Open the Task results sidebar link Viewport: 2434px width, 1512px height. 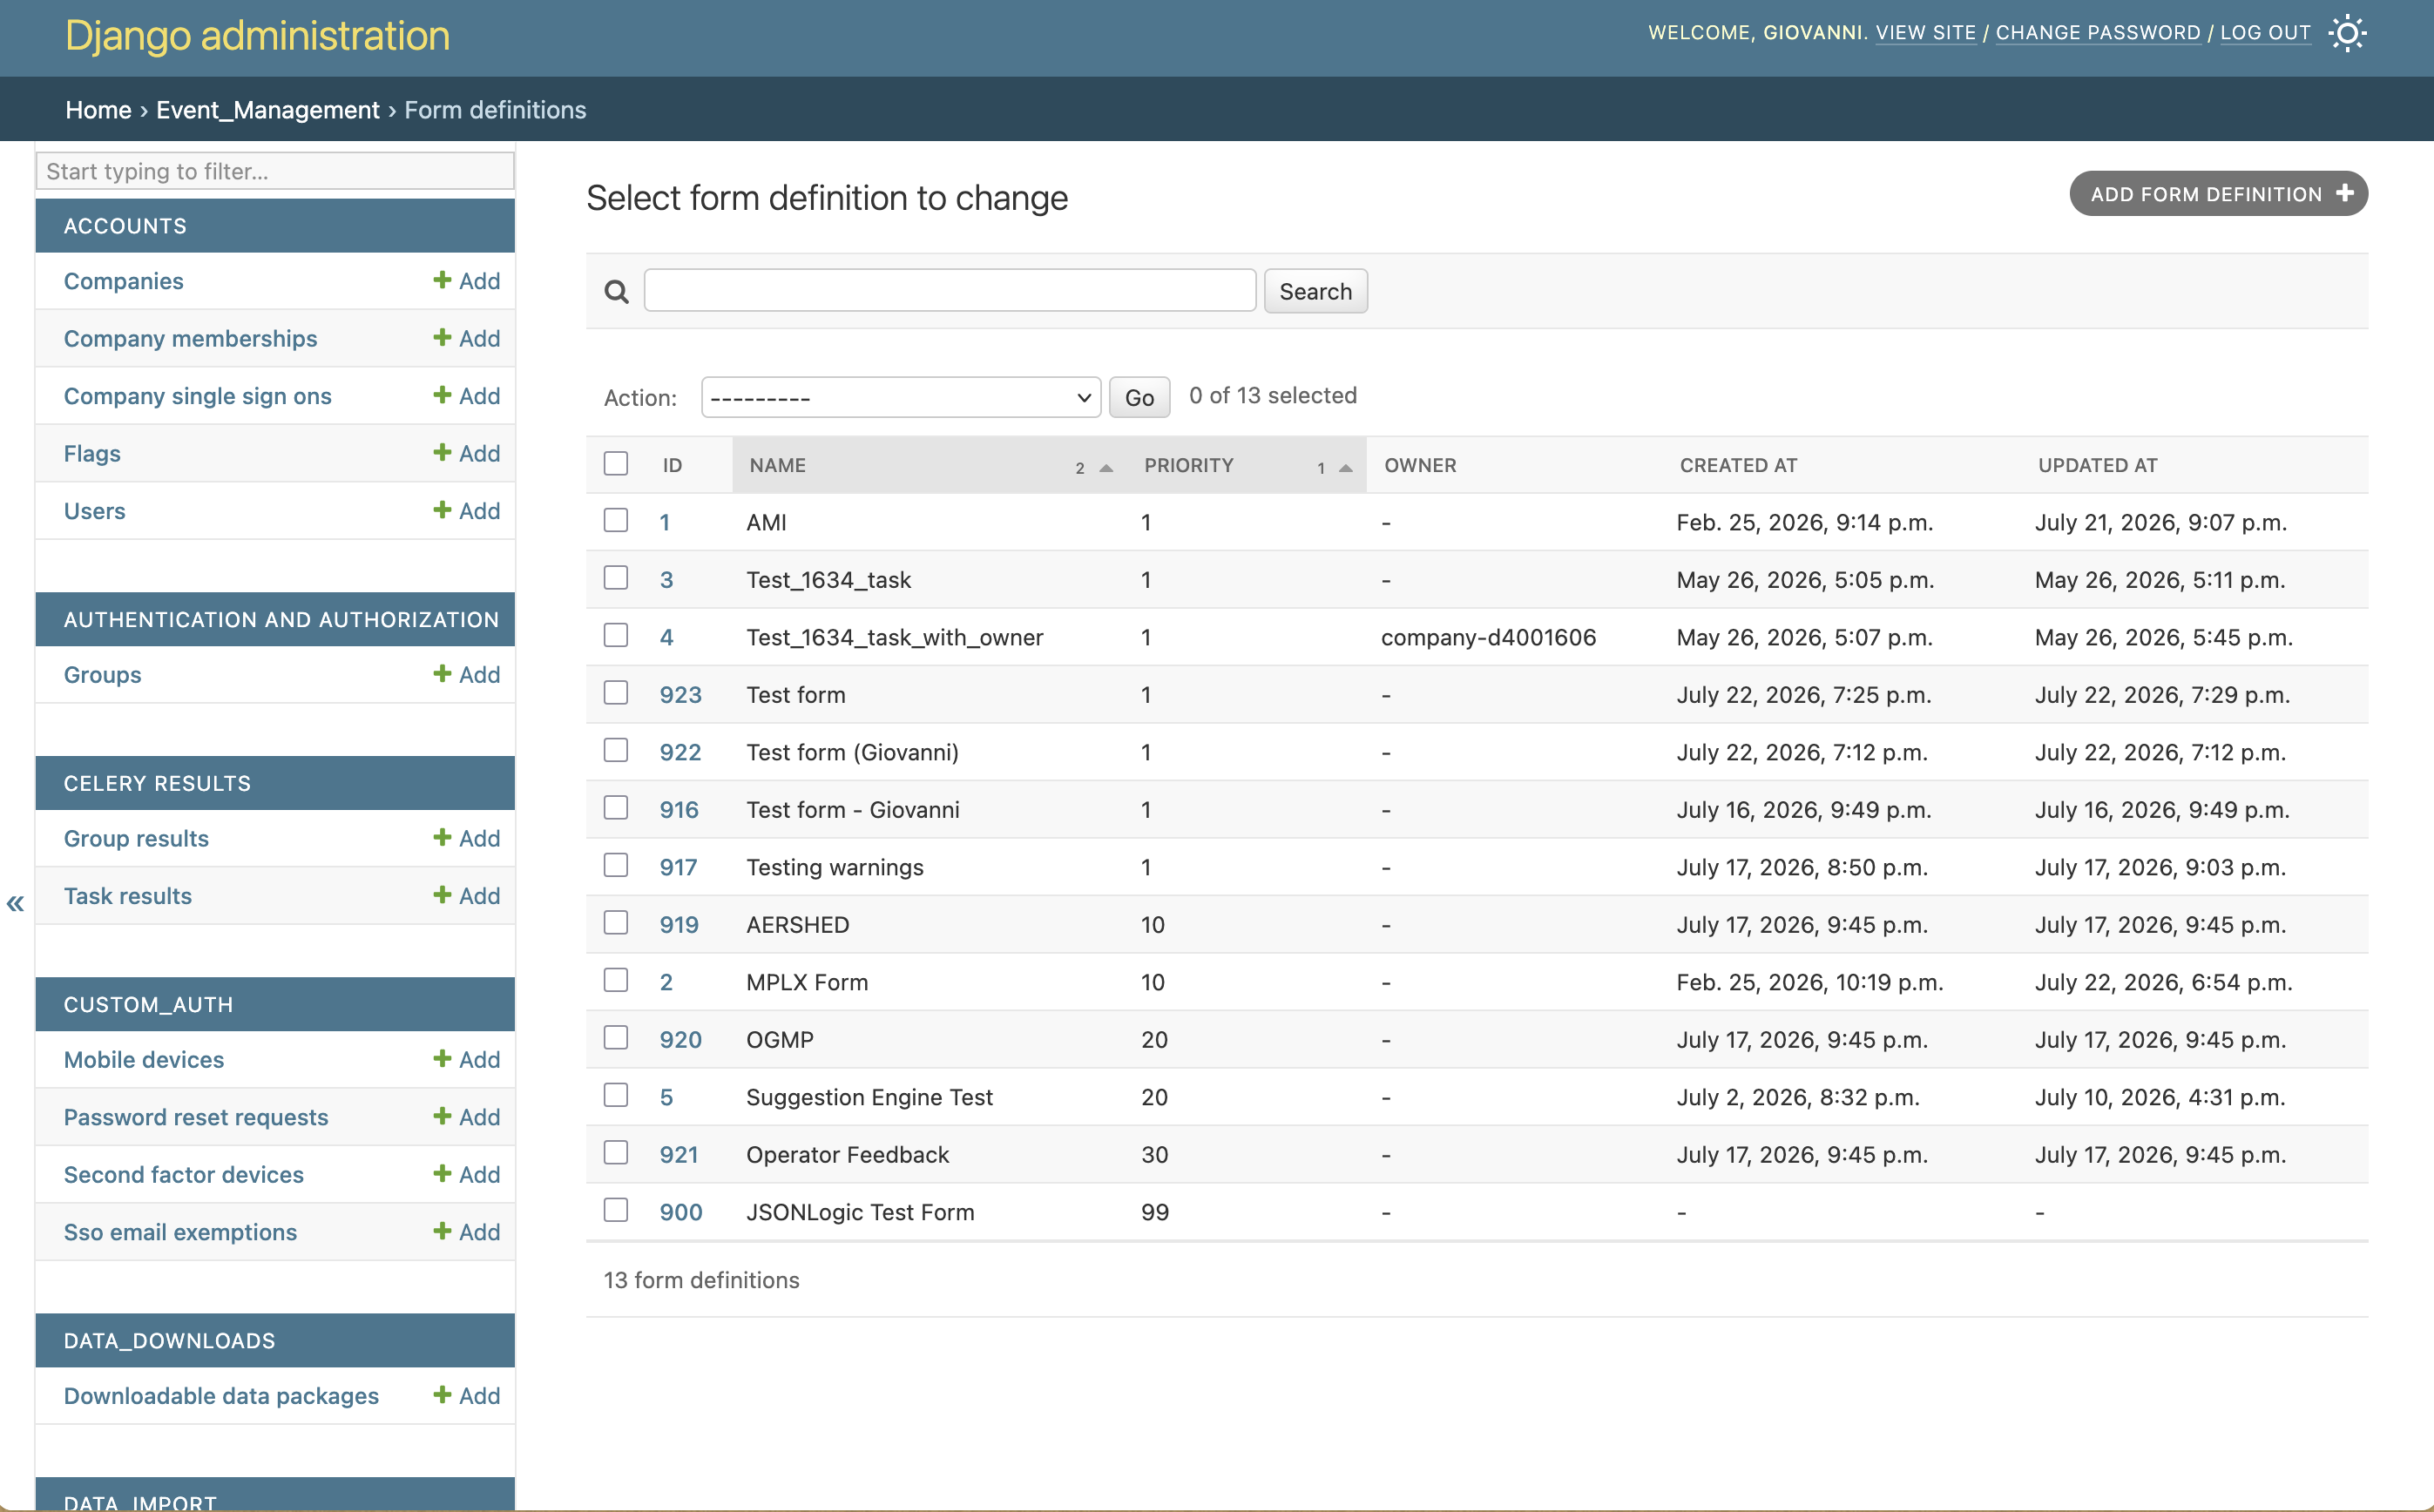128,896
